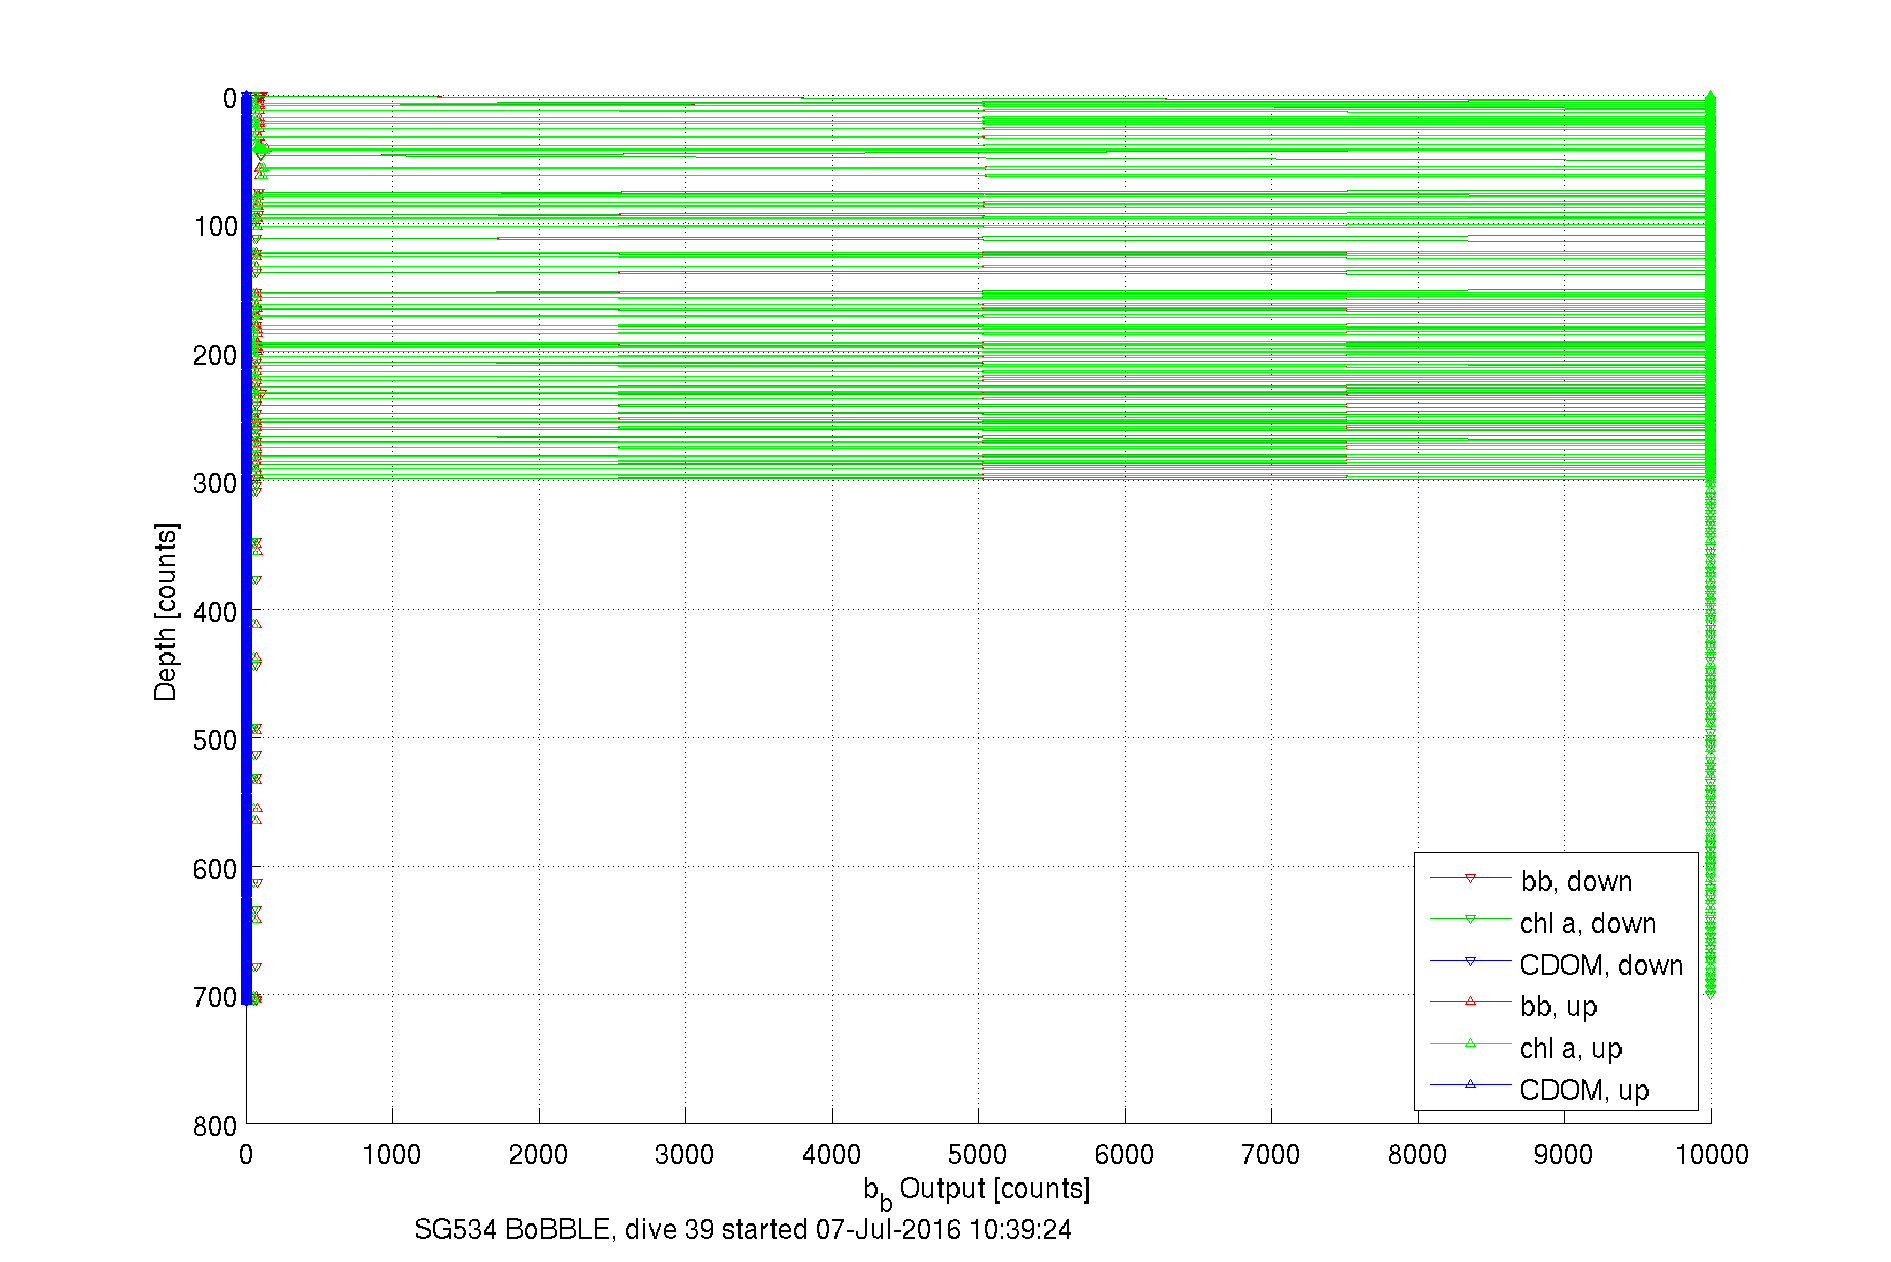Click the x-axis tick label 6000
The image size is (1891, 1262).
click(x=1124, y=1154)
